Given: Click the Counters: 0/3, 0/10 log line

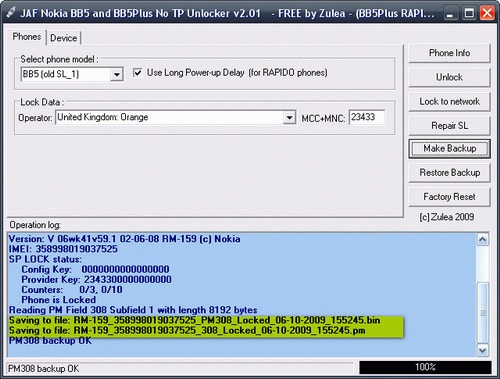Looking at the screenshot, I should 72,290.
